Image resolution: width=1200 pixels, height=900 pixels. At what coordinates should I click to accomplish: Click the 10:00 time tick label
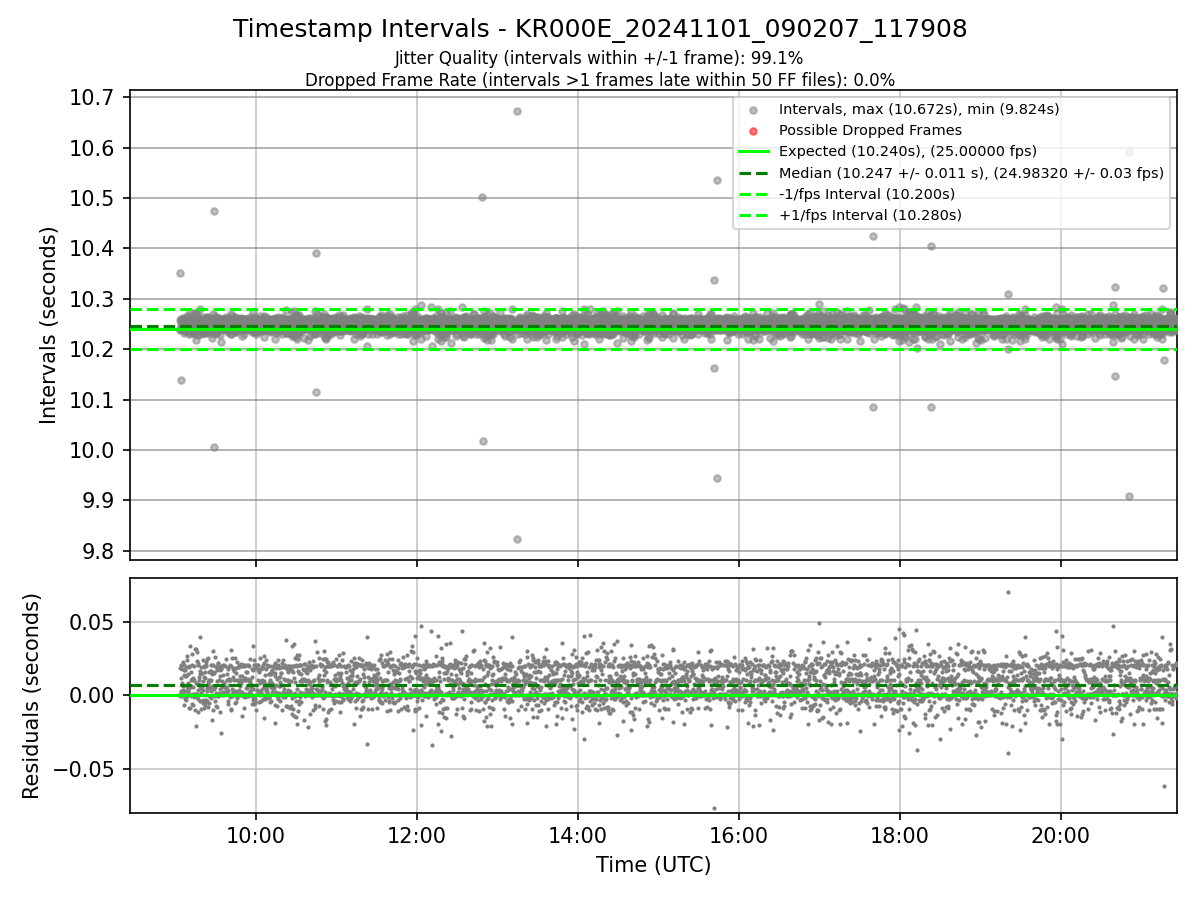pos(256,836)
